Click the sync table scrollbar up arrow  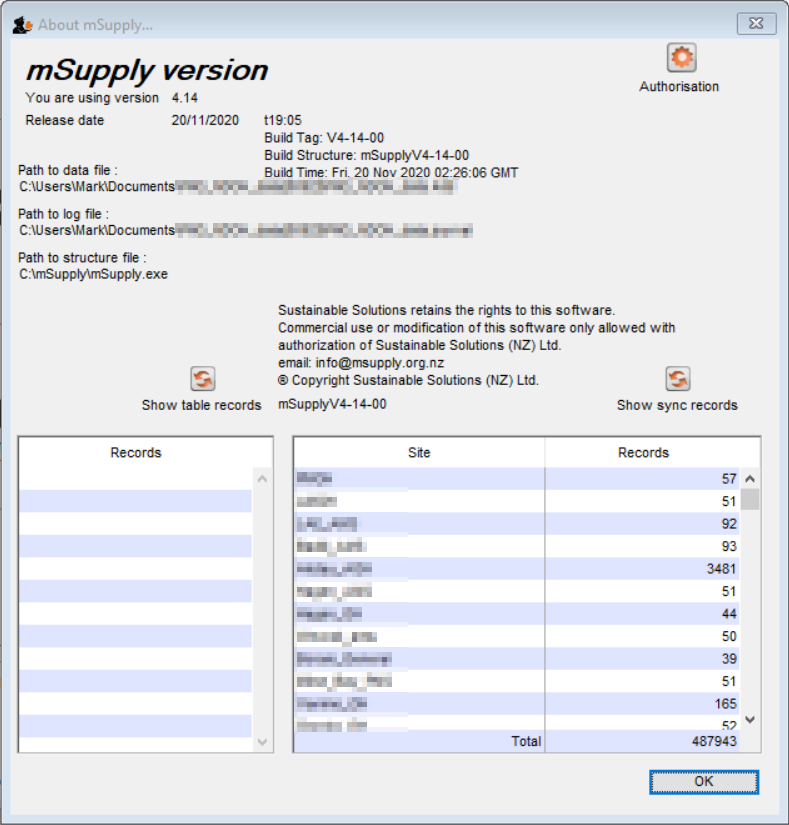coord(749,479)
